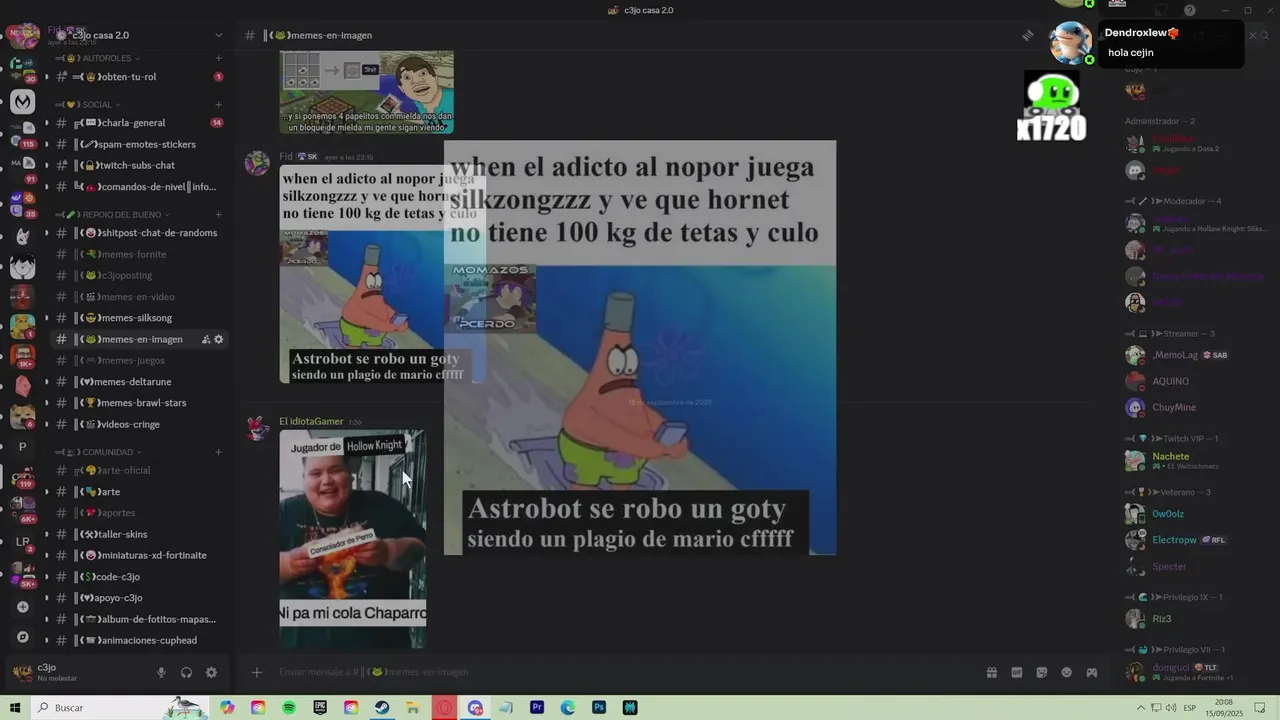Add channel to COMUNIDAD category
The height and width of the screenshot is (720, 1280).
[218, 452]
